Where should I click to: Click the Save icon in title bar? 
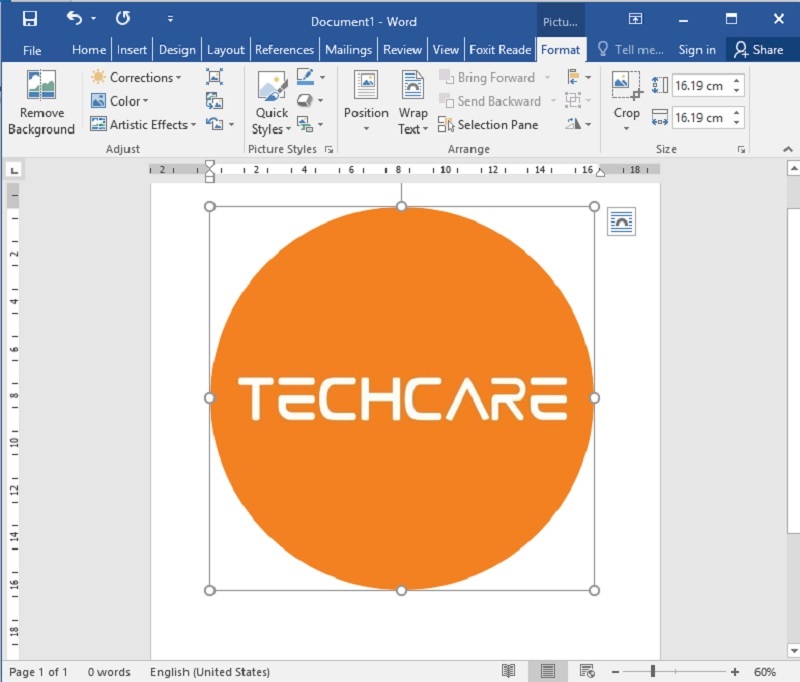pos(29,19)
